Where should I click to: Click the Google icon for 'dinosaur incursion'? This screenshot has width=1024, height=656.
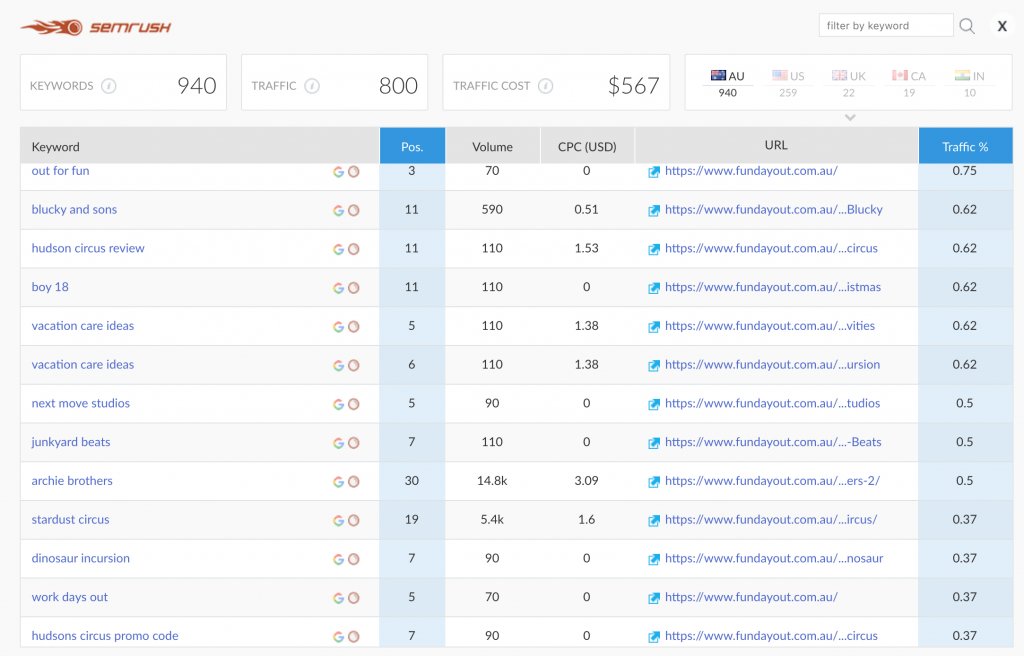pos(338,559)
